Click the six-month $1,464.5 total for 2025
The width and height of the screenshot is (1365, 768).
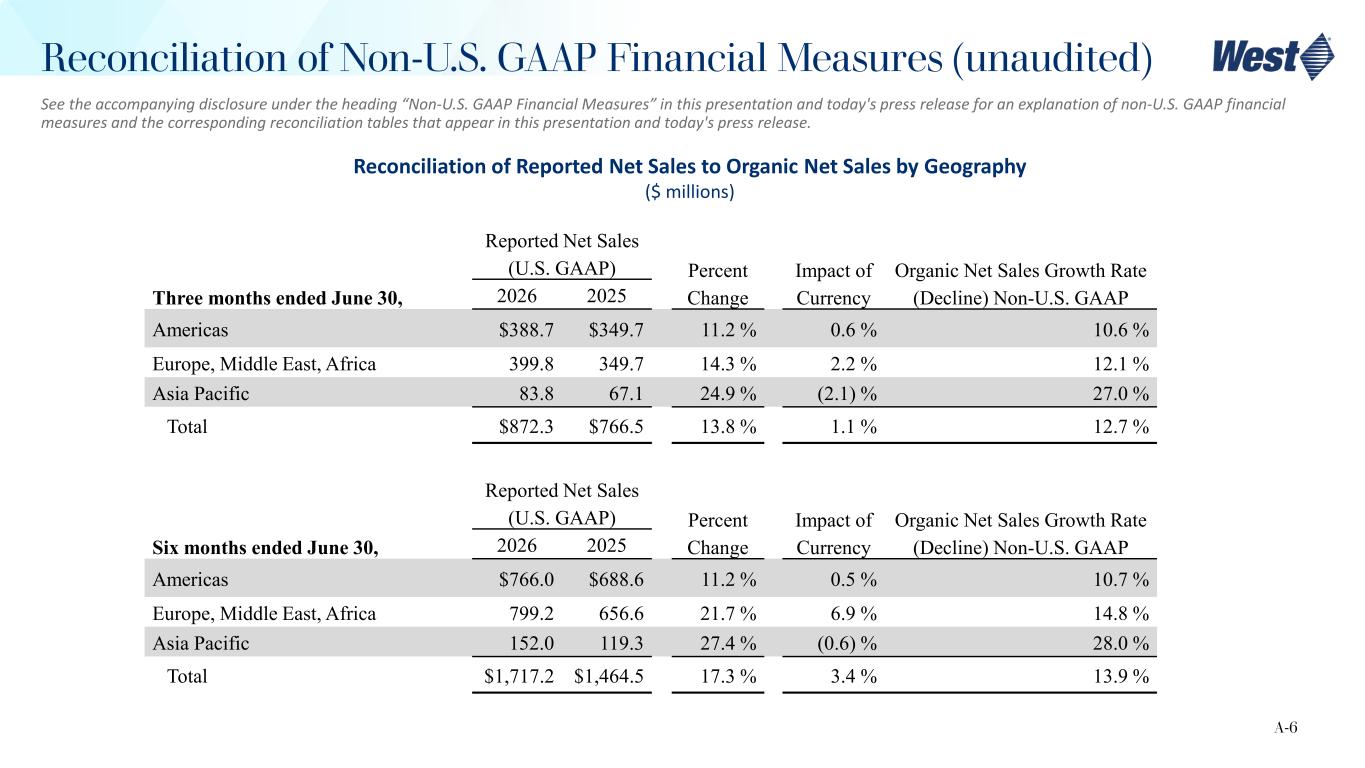[608, 677]
